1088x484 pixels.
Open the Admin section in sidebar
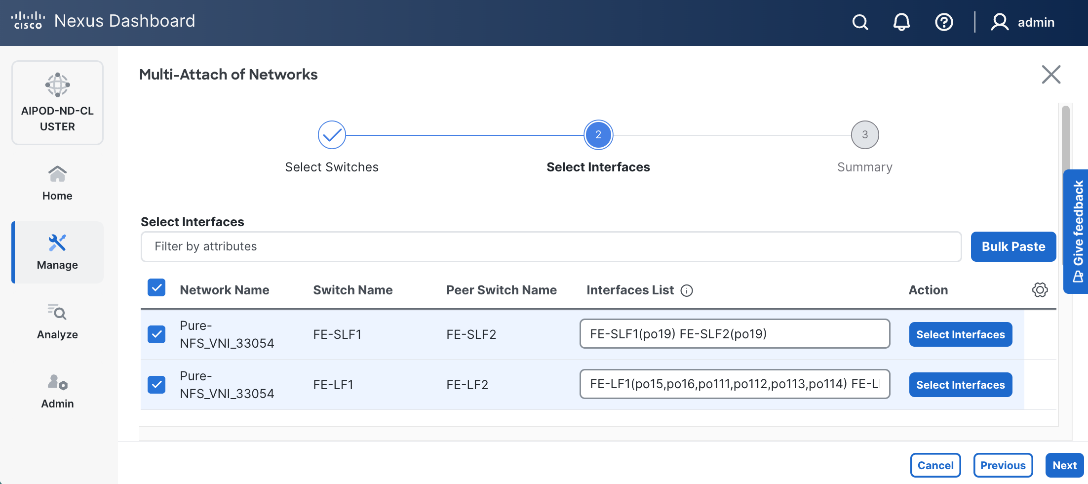tap(58, 391)
